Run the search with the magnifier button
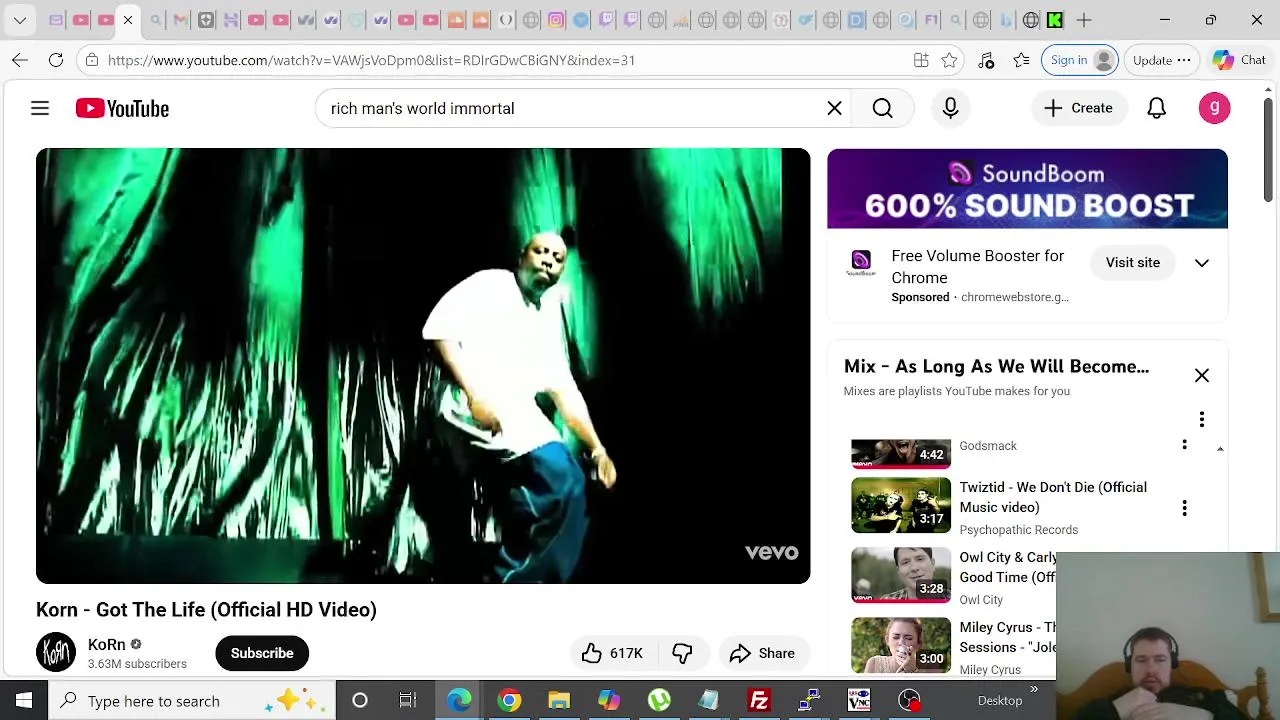Screen dimensions: 1280x720 [x=882, y=108]
